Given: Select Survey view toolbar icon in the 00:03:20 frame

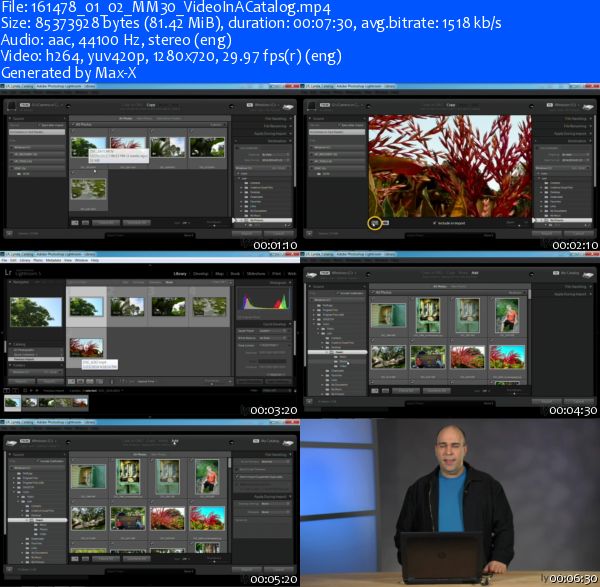Looking at the screenshot, I should (99, 382).
